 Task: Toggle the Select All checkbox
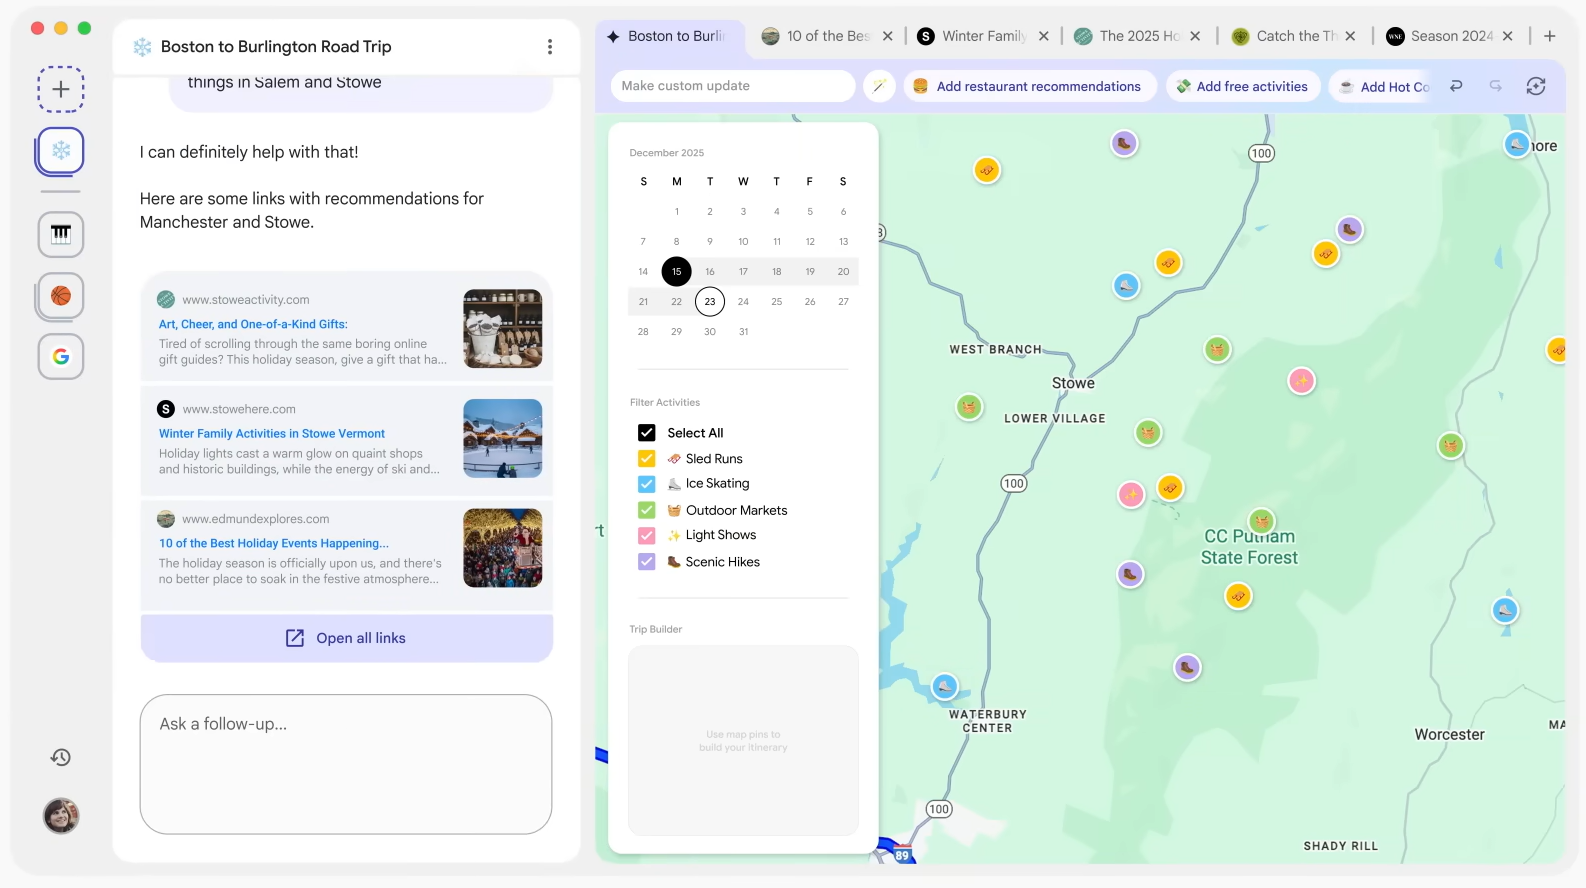pyautogui.click(x=647, y=433)
